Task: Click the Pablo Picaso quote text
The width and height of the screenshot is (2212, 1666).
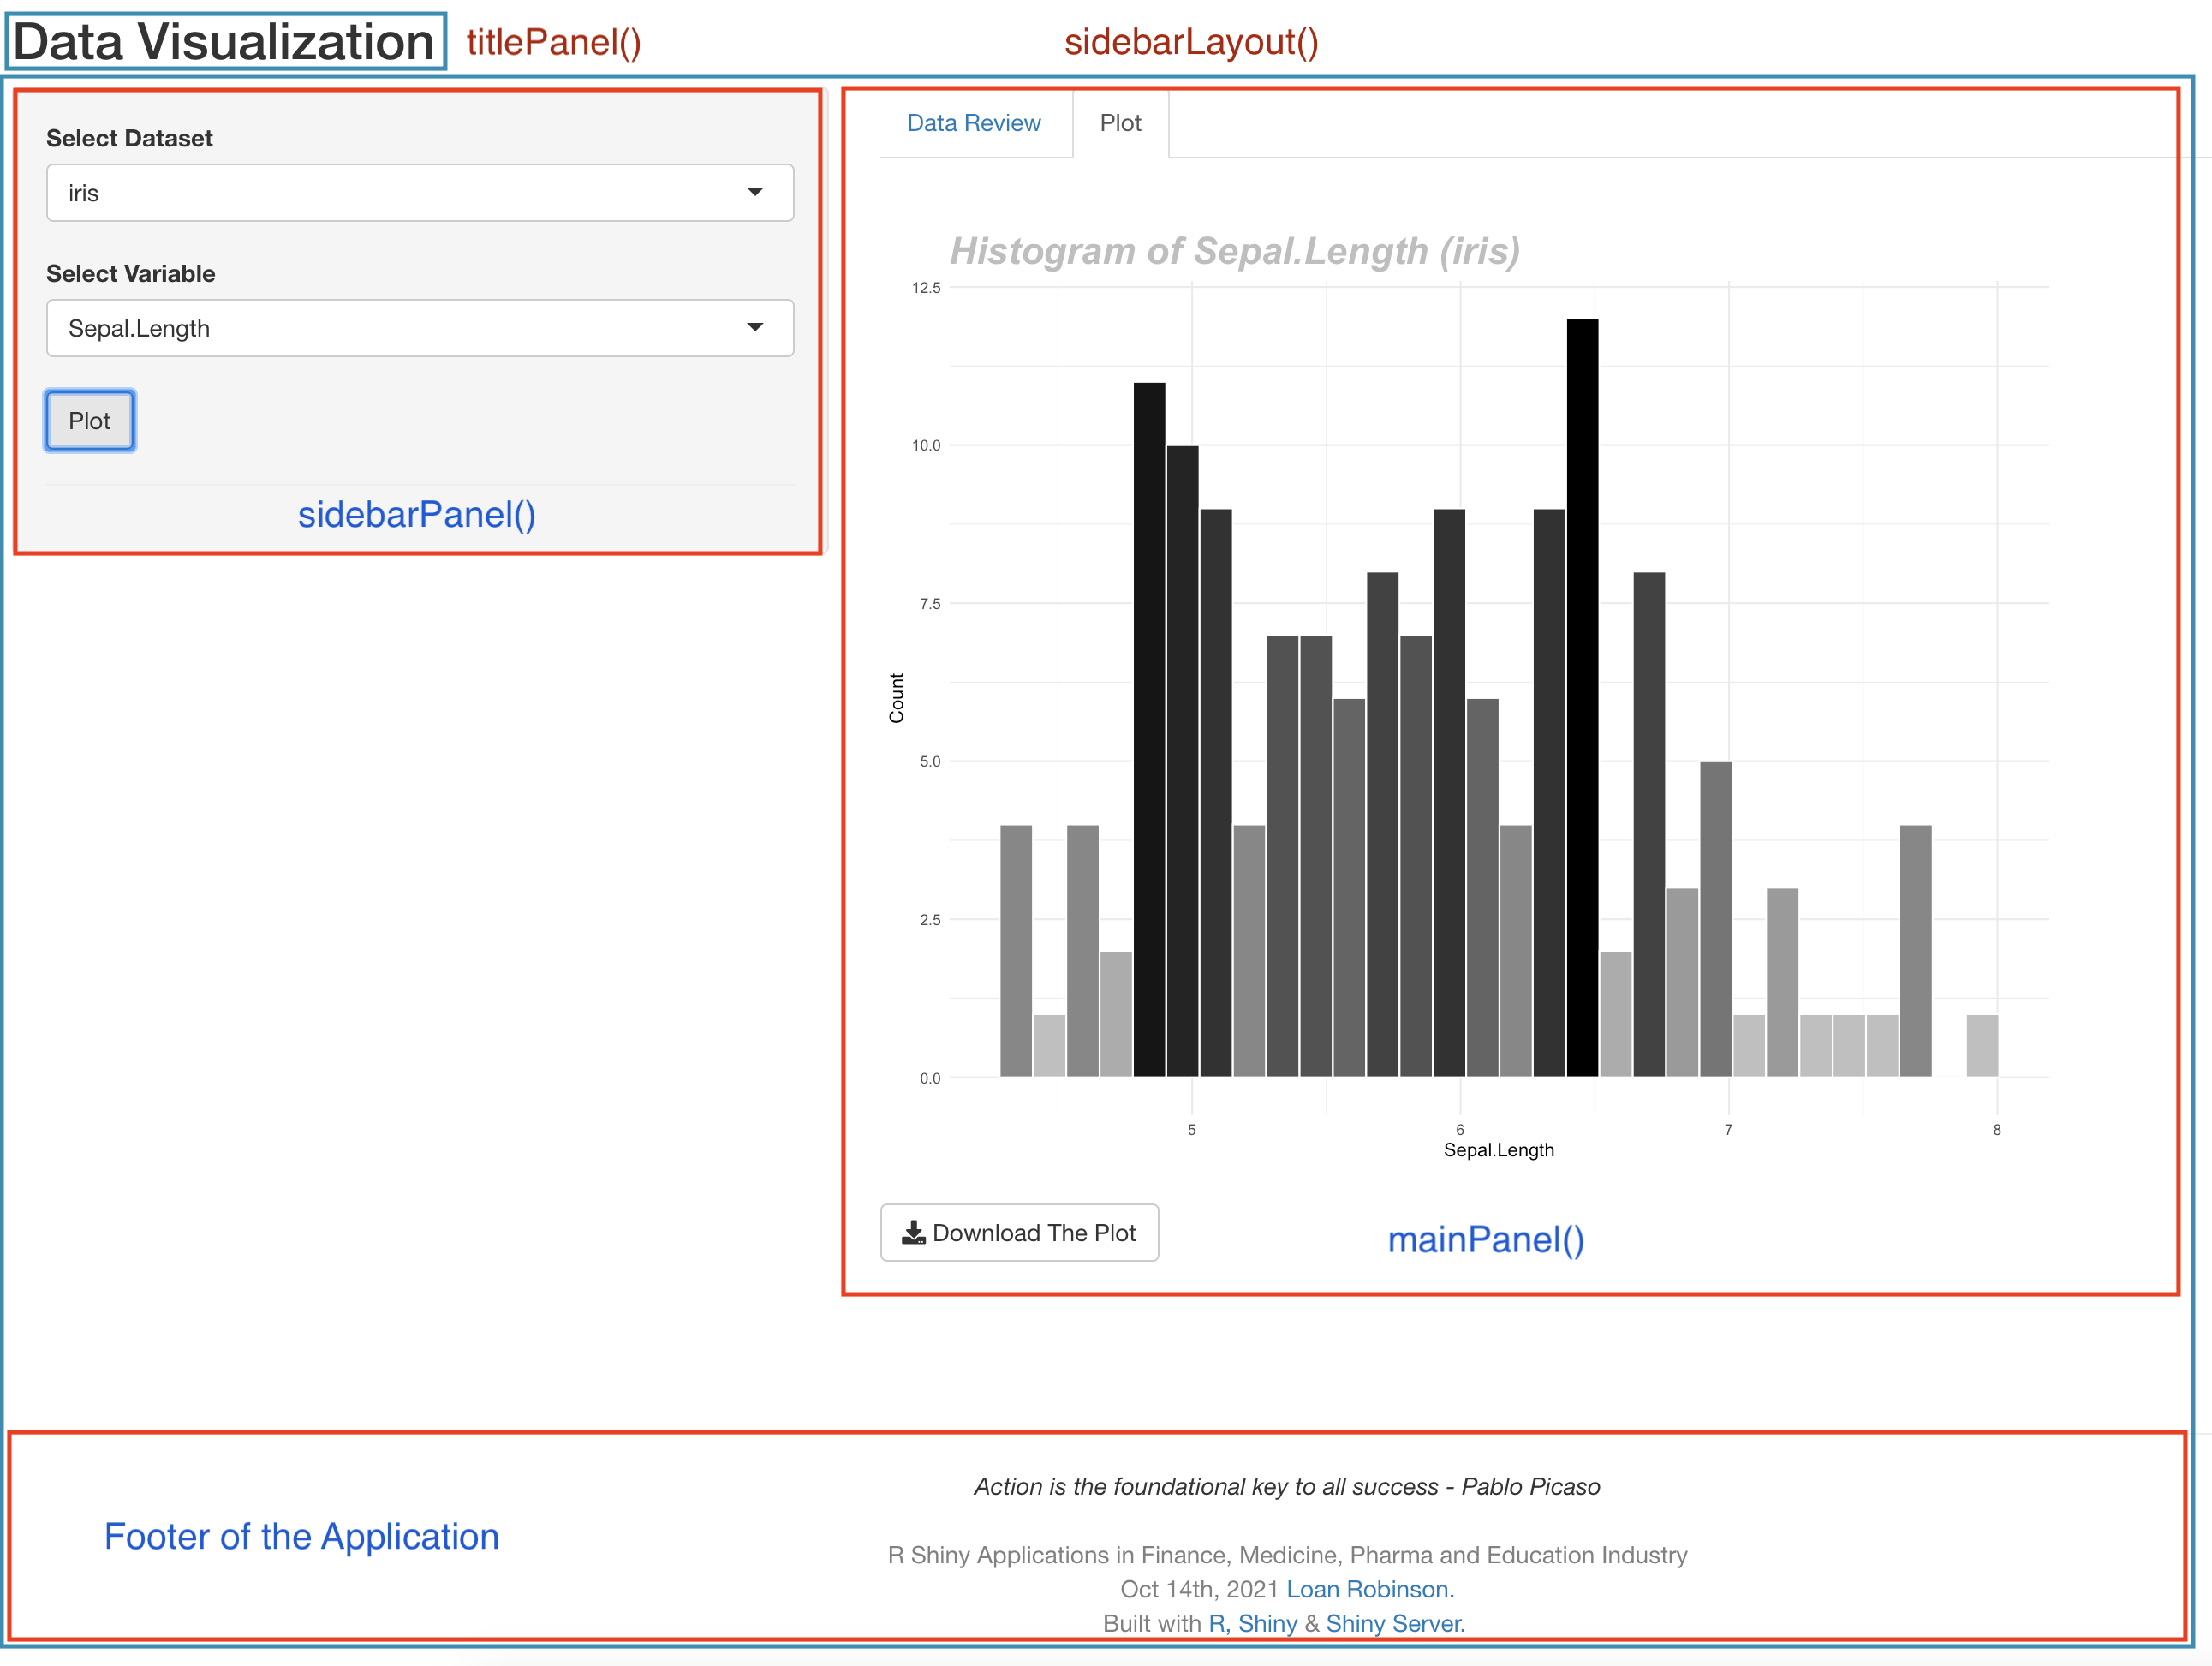Action: pos(1287,1486)
